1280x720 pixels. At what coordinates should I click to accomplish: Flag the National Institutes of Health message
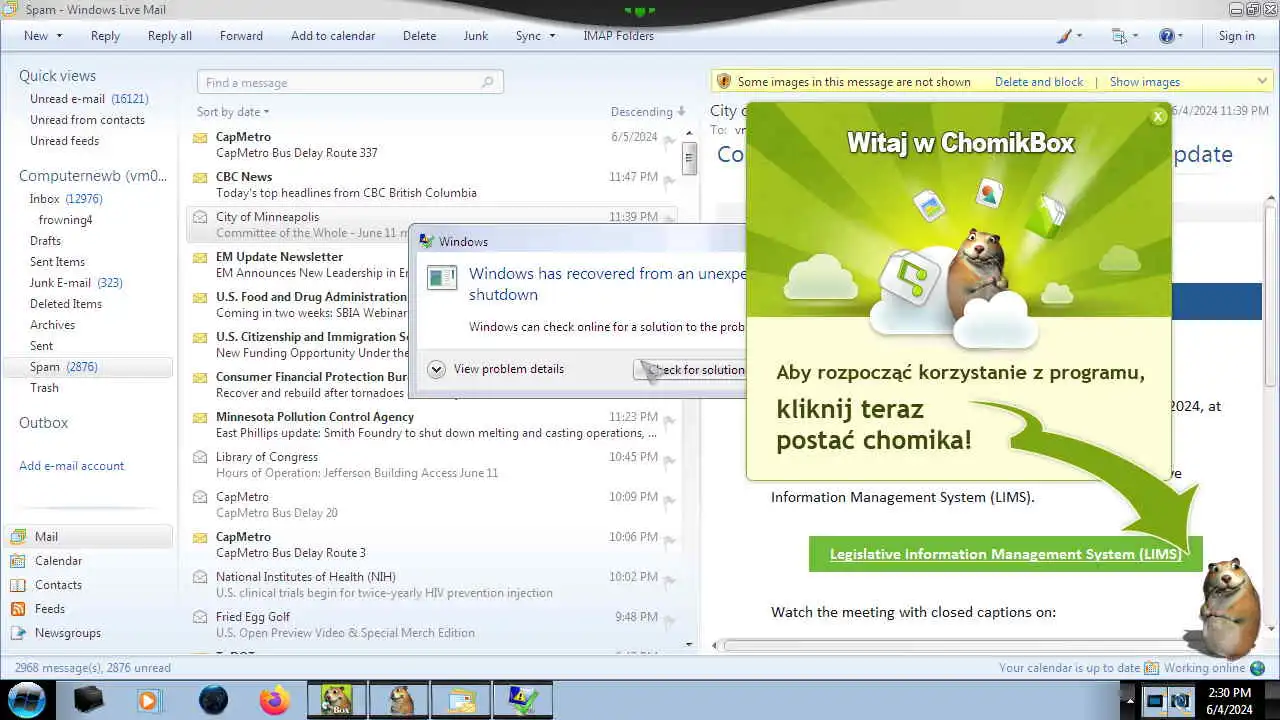[x=669, y=583]
